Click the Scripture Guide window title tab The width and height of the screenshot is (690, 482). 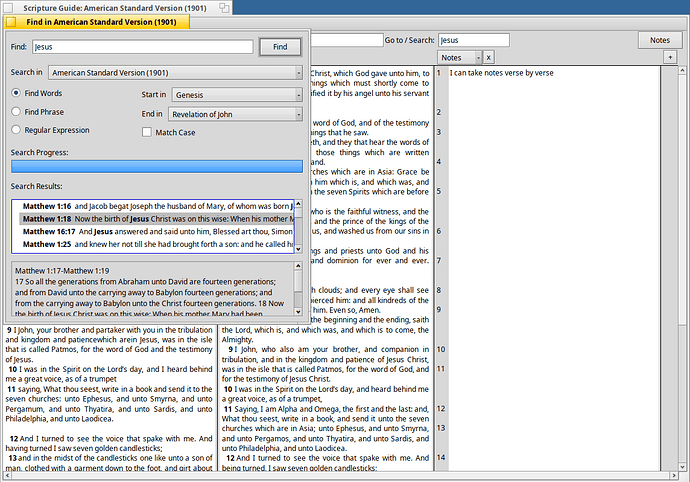114,8
